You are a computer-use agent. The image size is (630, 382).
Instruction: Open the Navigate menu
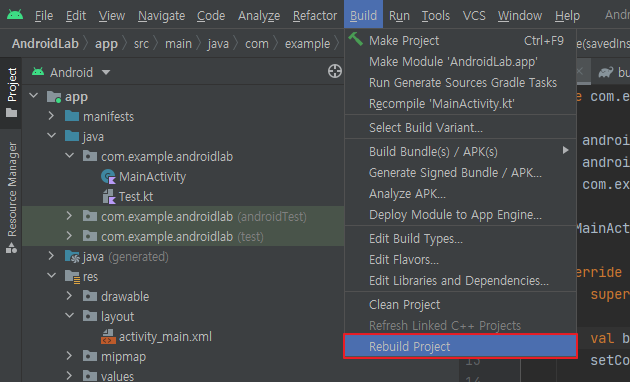tap(162, 16)
